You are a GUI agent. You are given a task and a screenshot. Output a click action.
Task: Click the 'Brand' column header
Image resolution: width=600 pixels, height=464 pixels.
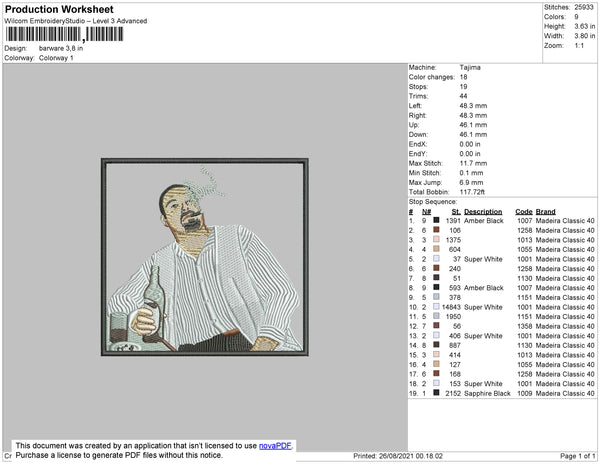[546, 212]
